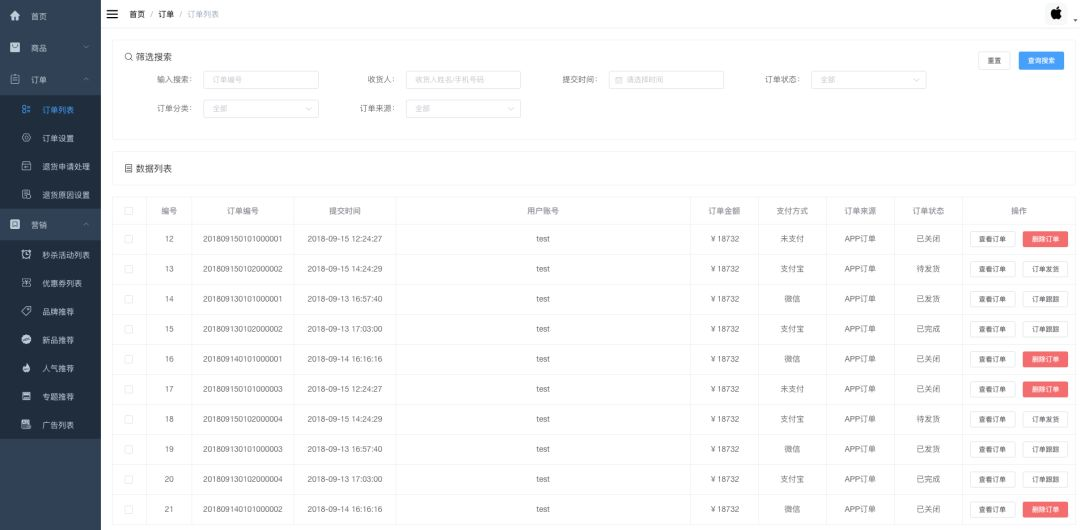
Task: Click order number 201809140101000002
Action: (242, 509)
